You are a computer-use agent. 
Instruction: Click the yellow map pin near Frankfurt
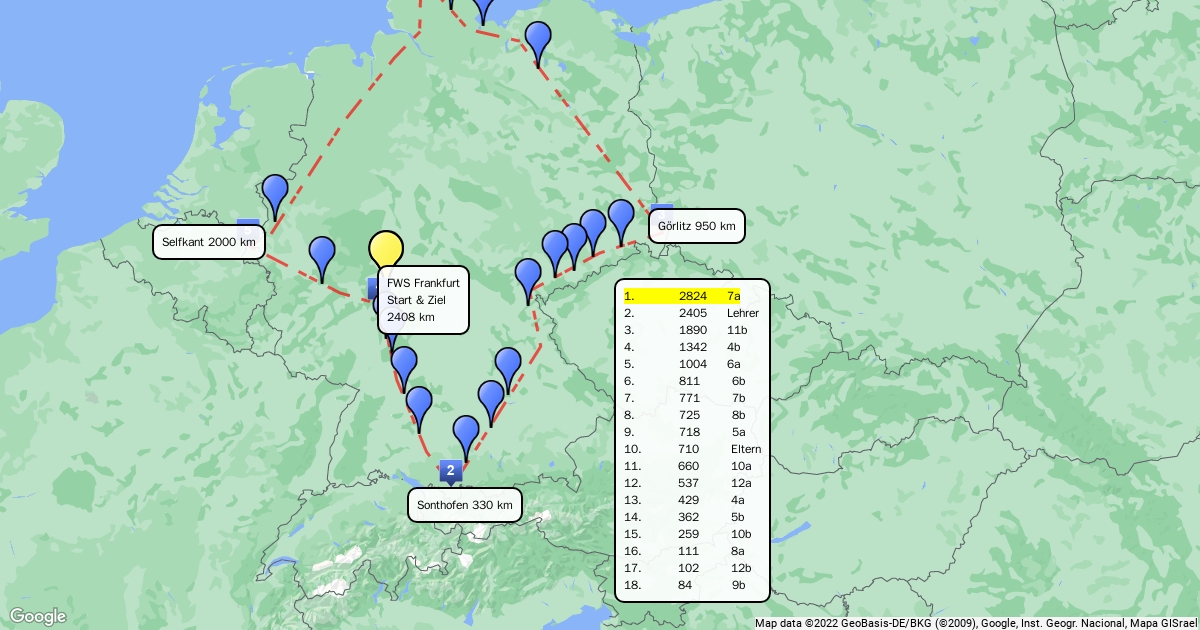(x=386, y=249)
